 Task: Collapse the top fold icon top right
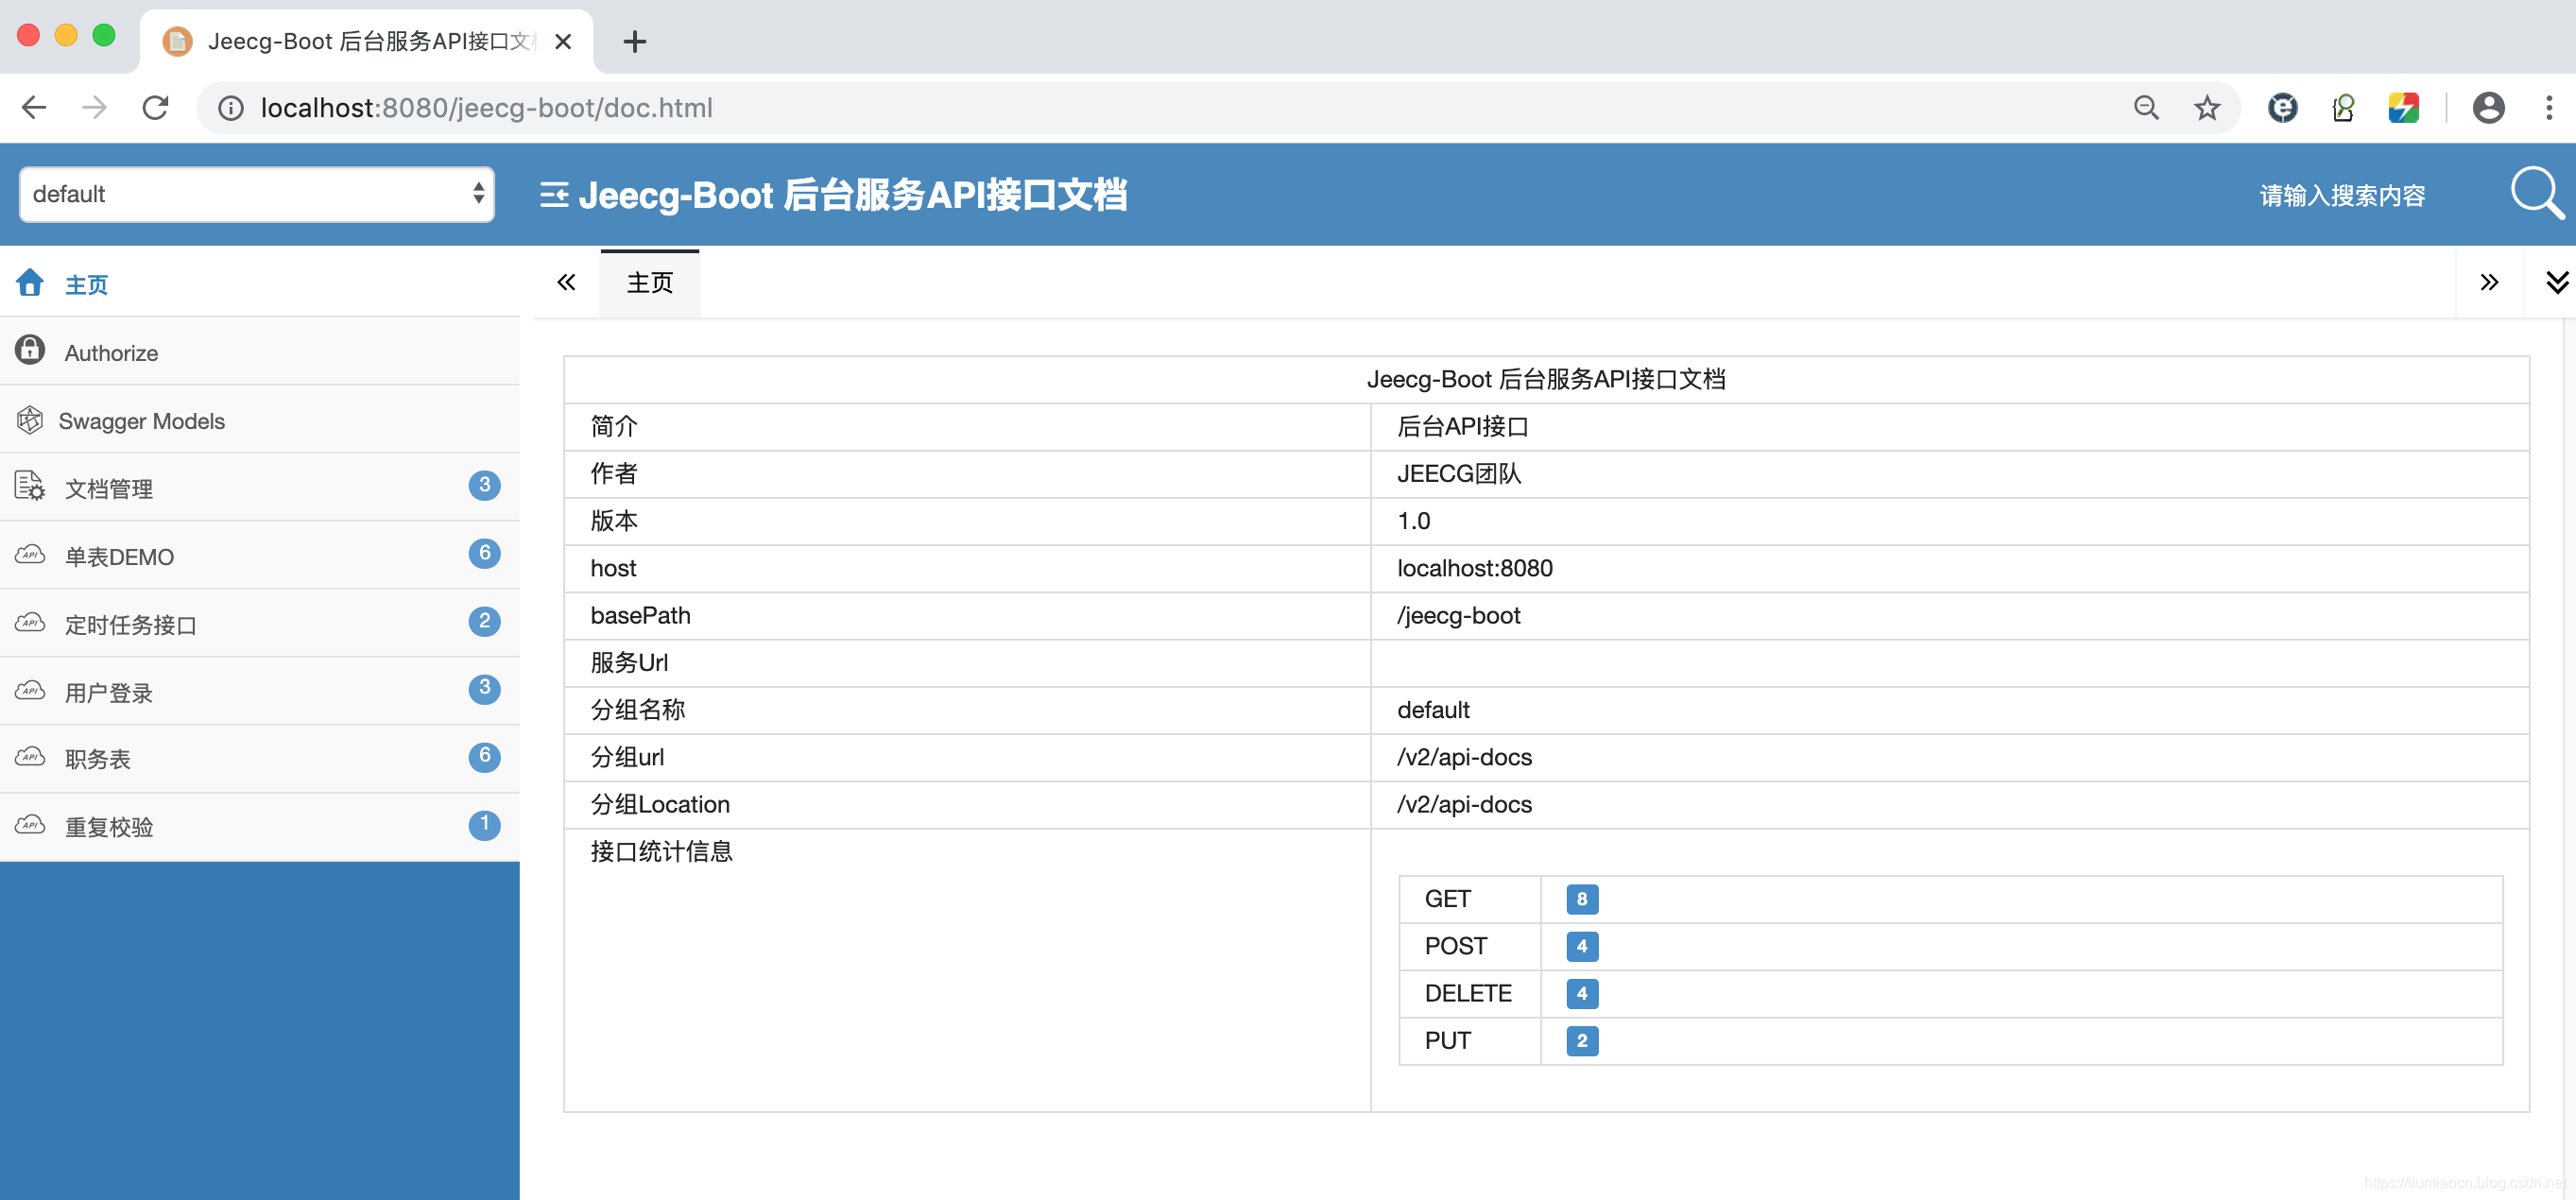(2554, 281)
